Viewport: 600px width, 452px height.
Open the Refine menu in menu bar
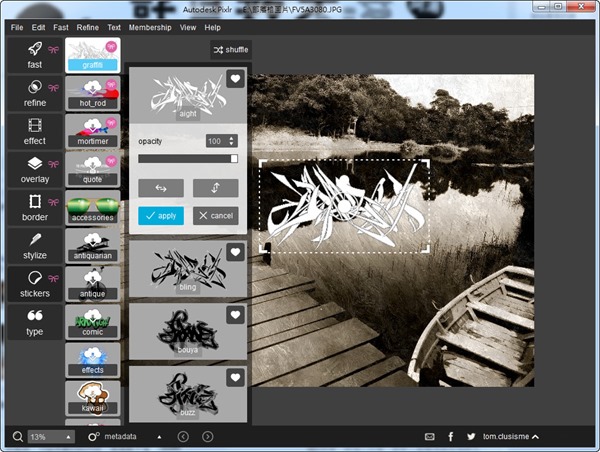pyautogui.click(x=88, y=28)
